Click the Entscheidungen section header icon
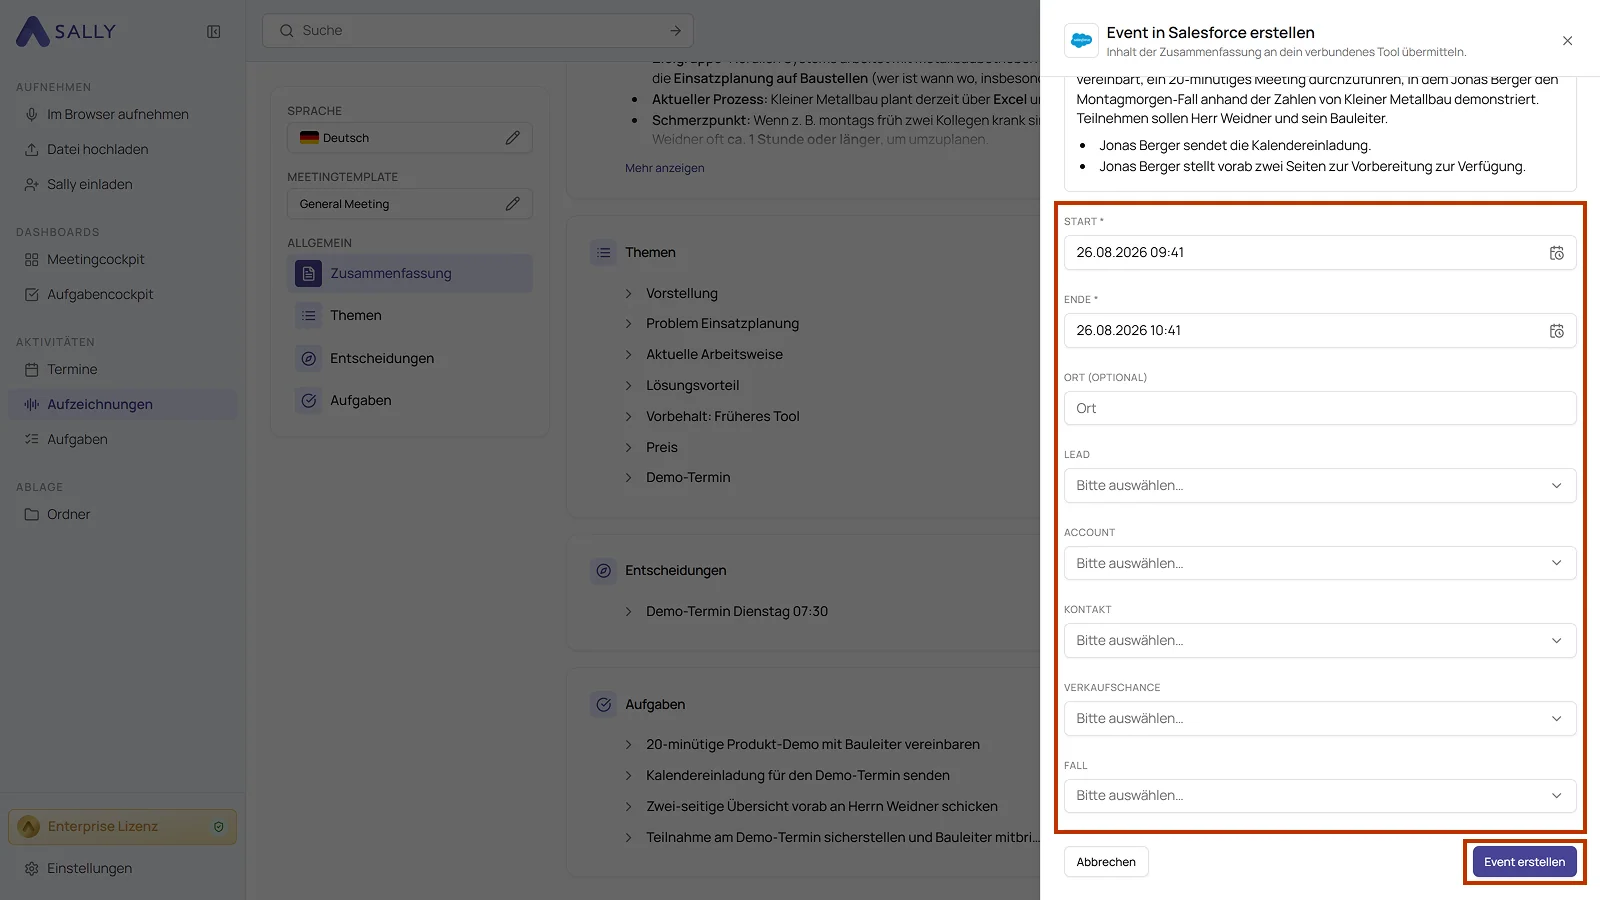Viewport: 1600px width, 900px height. pyautogui.click(x=603, y=571)
